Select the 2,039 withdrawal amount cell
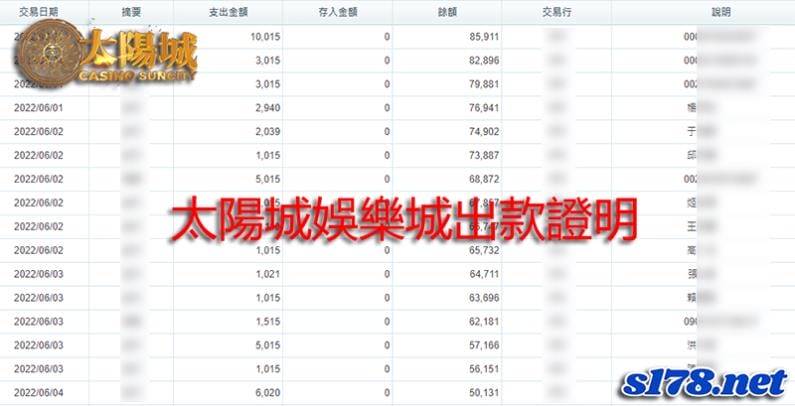Screen dimensions: 795x406 (268, 132)
